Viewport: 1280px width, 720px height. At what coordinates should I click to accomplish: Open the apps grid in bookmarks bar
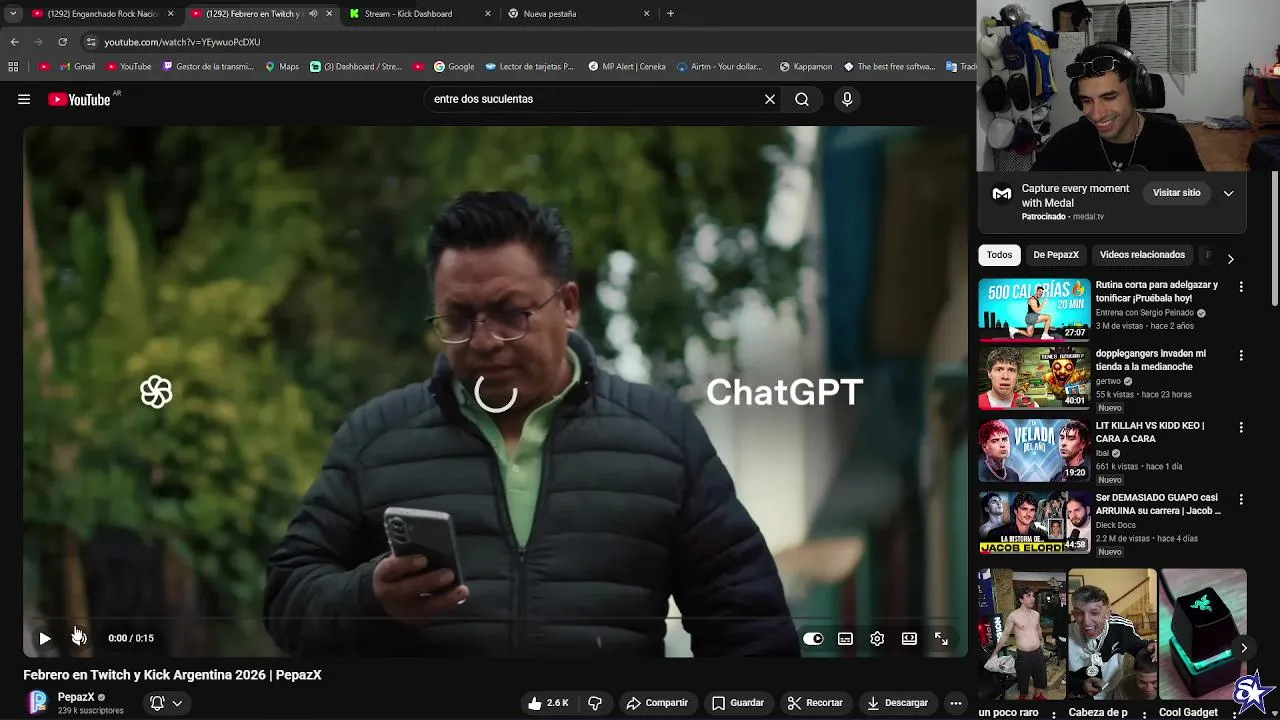13,67
